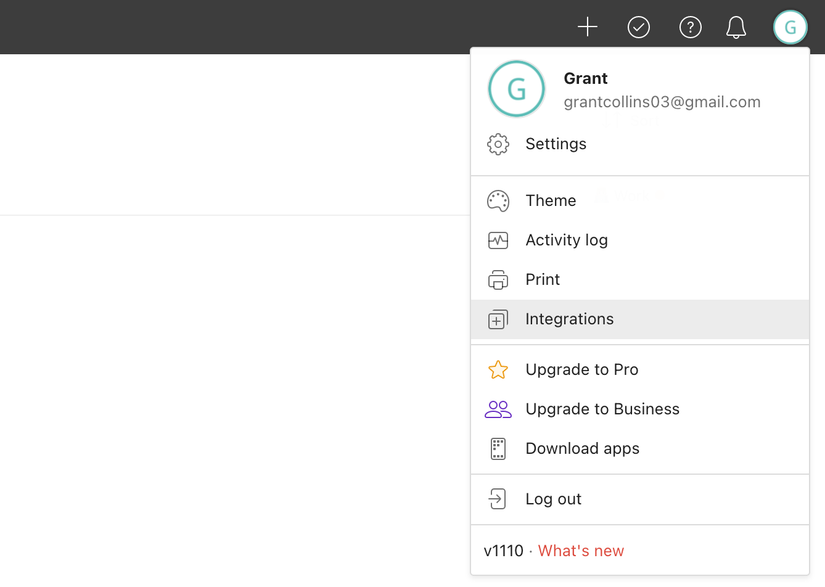The image size is (825, 587).
Task: Open the productivity checkmark icon
Action: (x=639, y=26)
